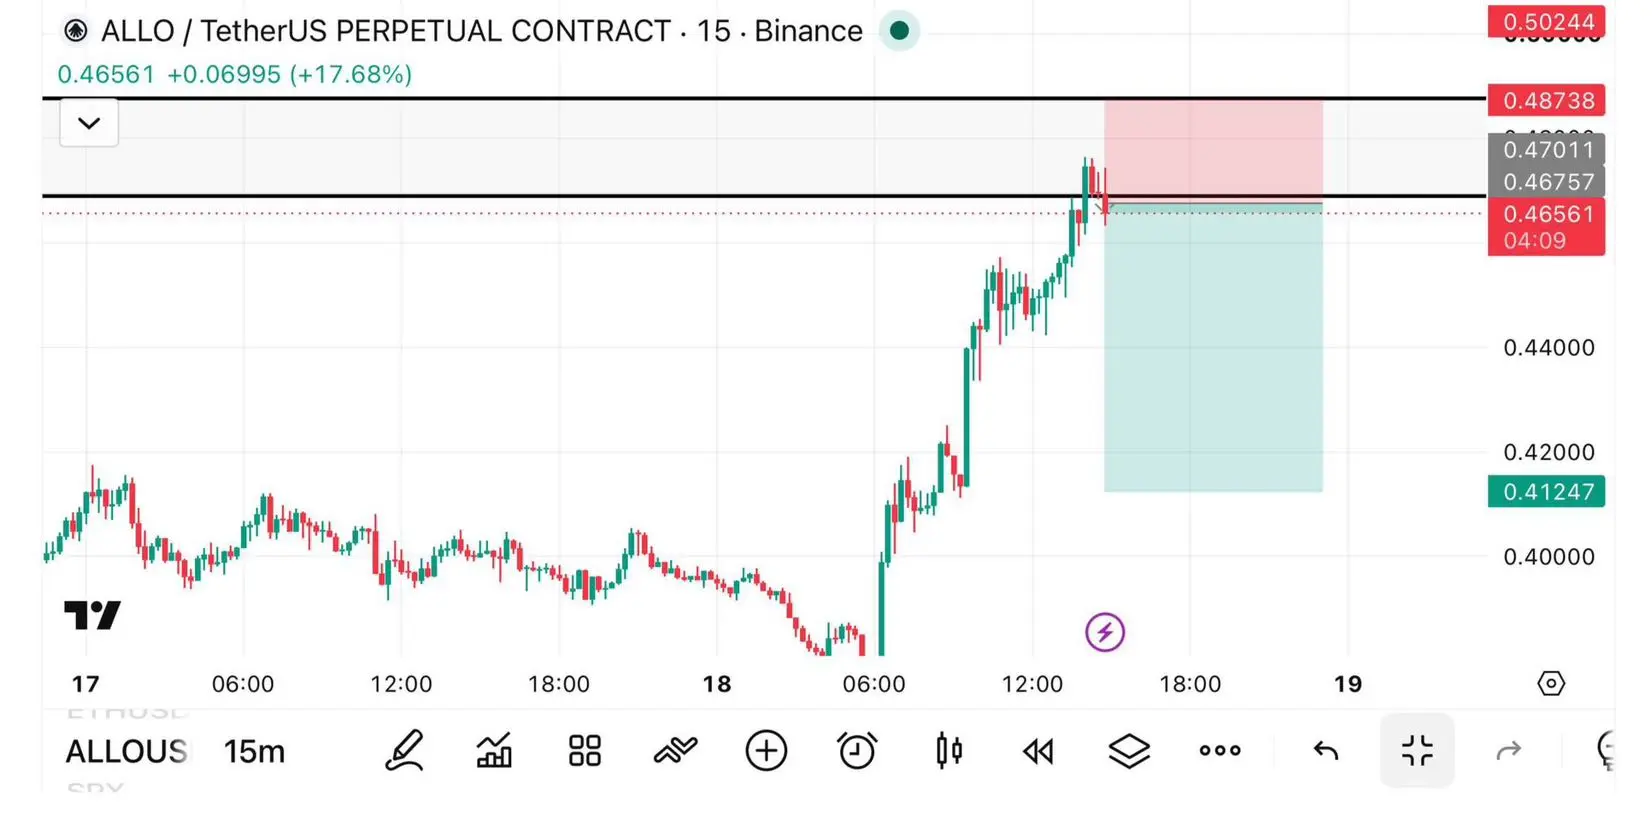Open the chart templates wavy lines icon
The height and width of the screenshot is (828, 1652).
[x=675, y=750]
